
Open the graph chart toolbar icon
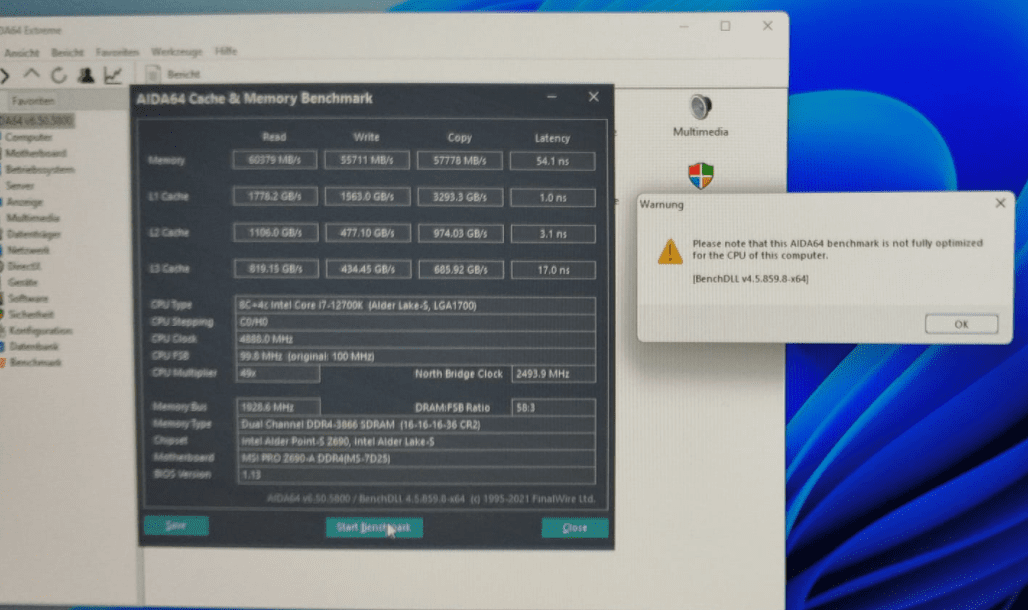(113, 75)
